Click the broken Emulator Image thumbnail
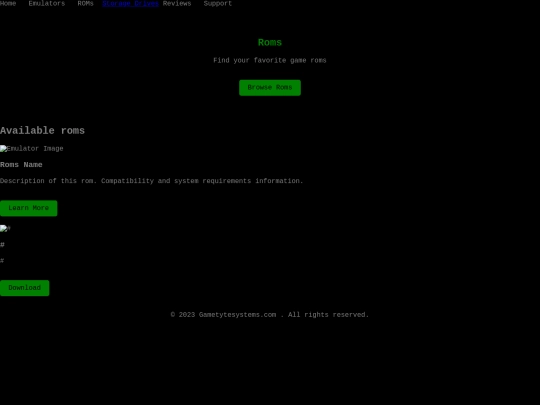 click(x=32, y=149)
